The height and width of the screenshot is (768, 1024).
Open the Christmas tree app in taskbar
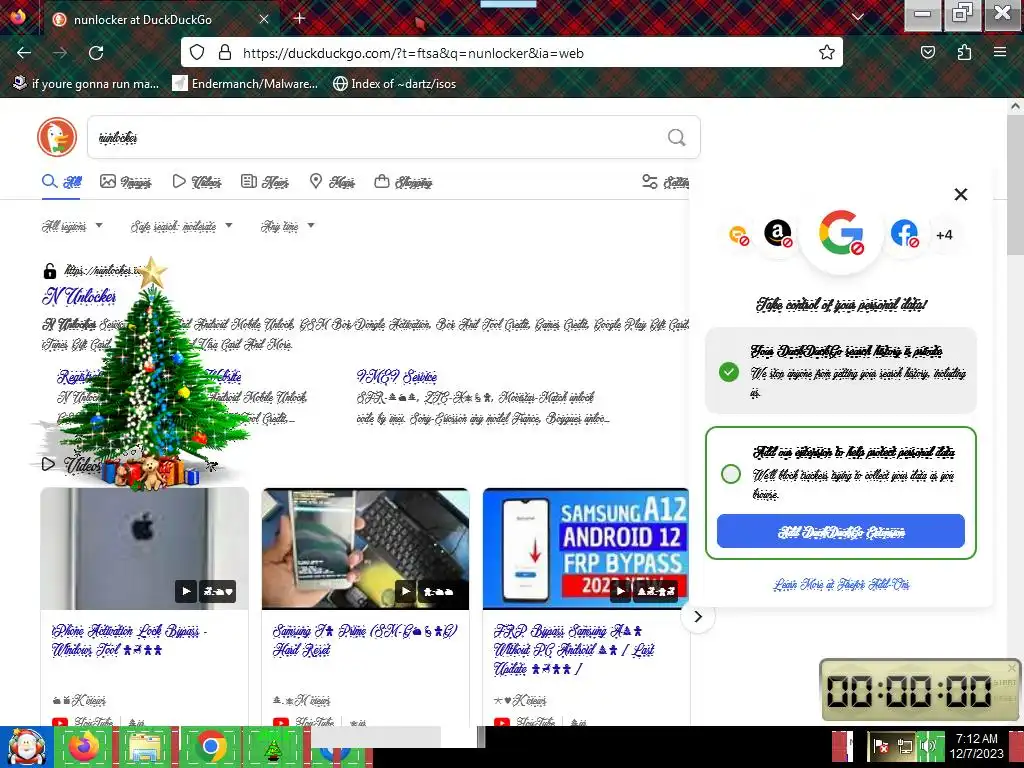pos(272,747)
